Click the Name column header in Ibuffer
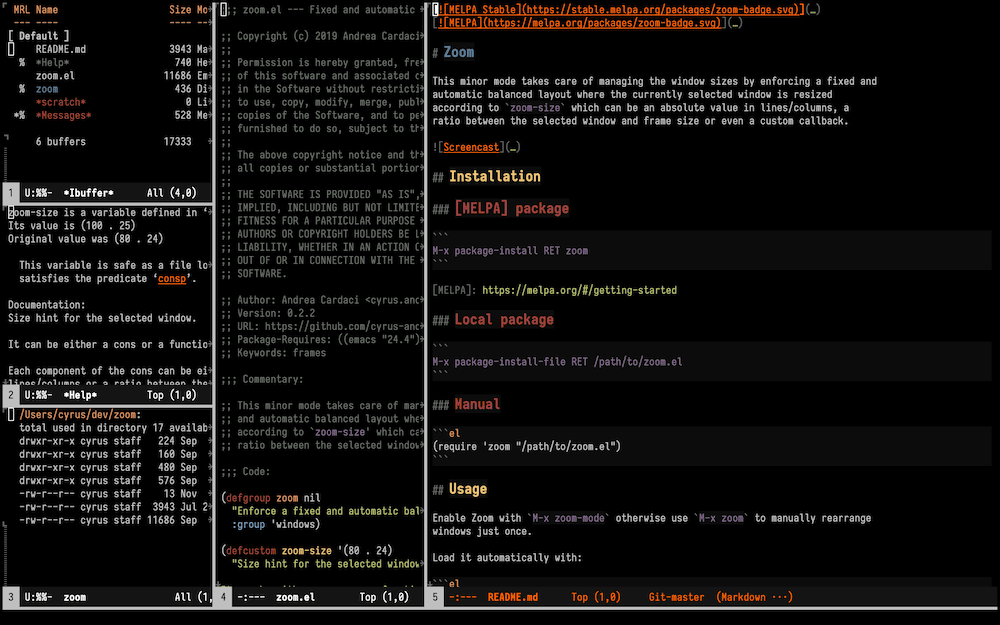The height and width of the screenshot is (625, 1000). (47, 10)
